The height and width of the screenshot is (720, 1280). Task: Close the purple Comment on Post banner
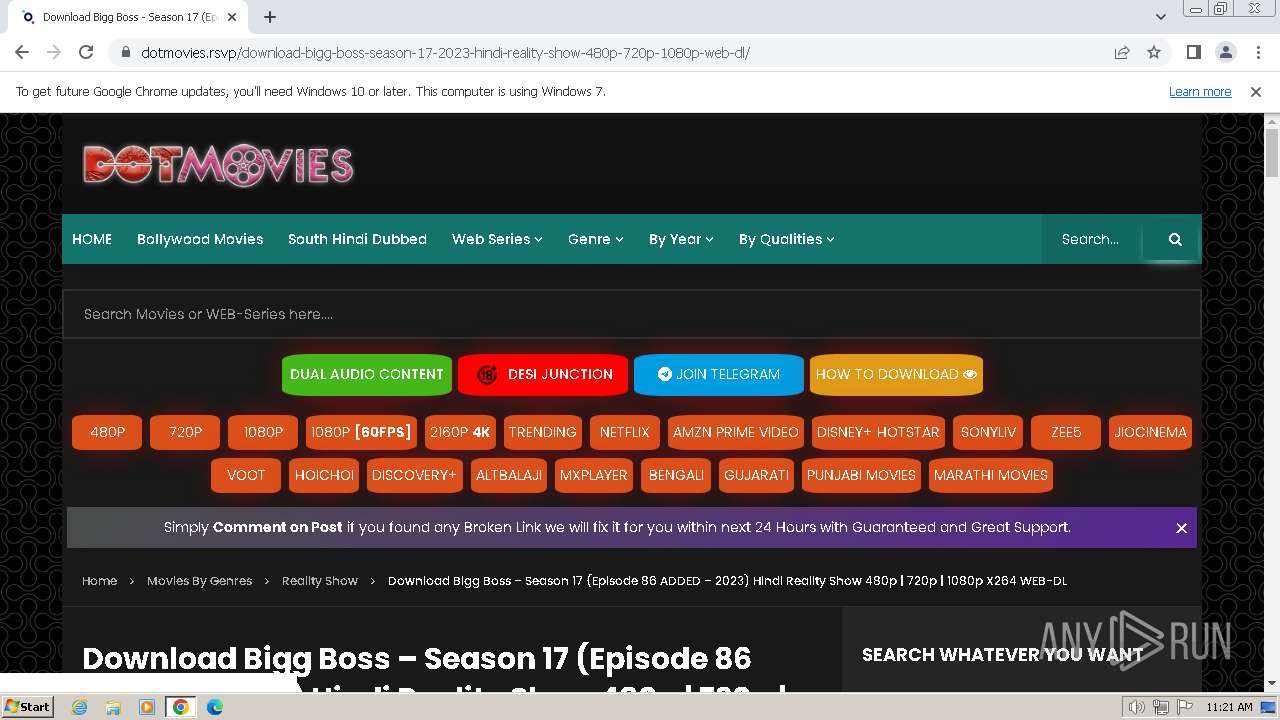1181,528
